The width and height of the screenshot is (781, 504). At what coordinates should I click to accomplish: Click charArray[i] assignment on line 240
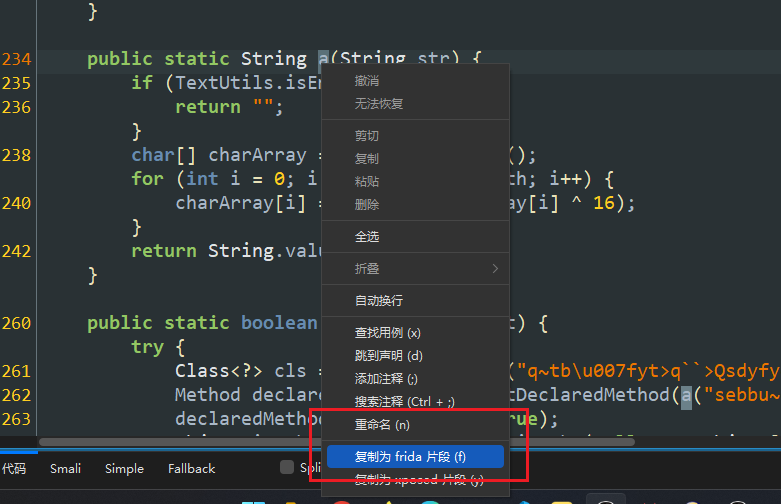point(241,203)
